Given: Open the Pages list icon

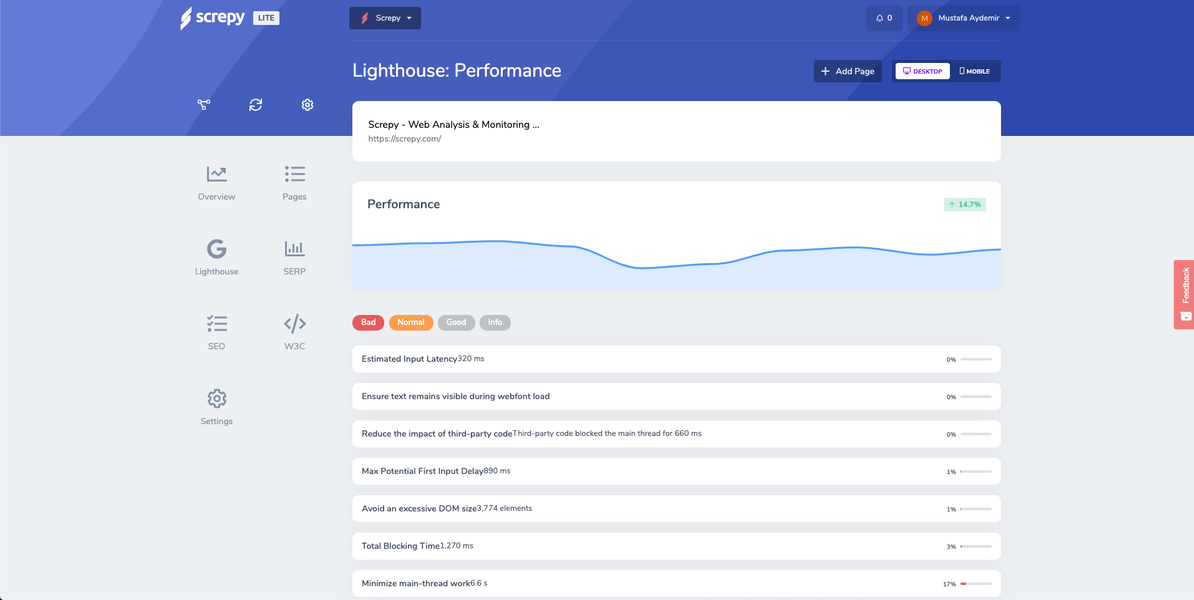Looking at the screenshot, I should [x=295, y=174].
